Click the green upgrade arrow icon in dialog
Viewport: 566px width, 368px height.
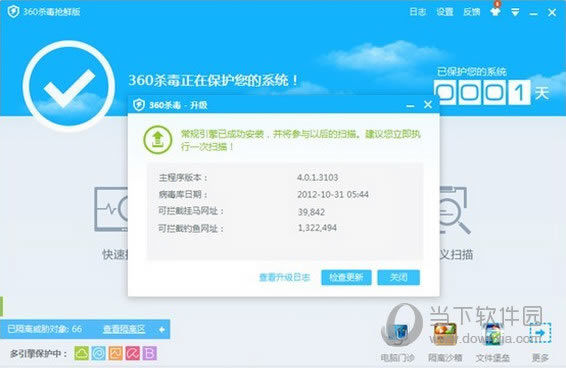[158, 140]
